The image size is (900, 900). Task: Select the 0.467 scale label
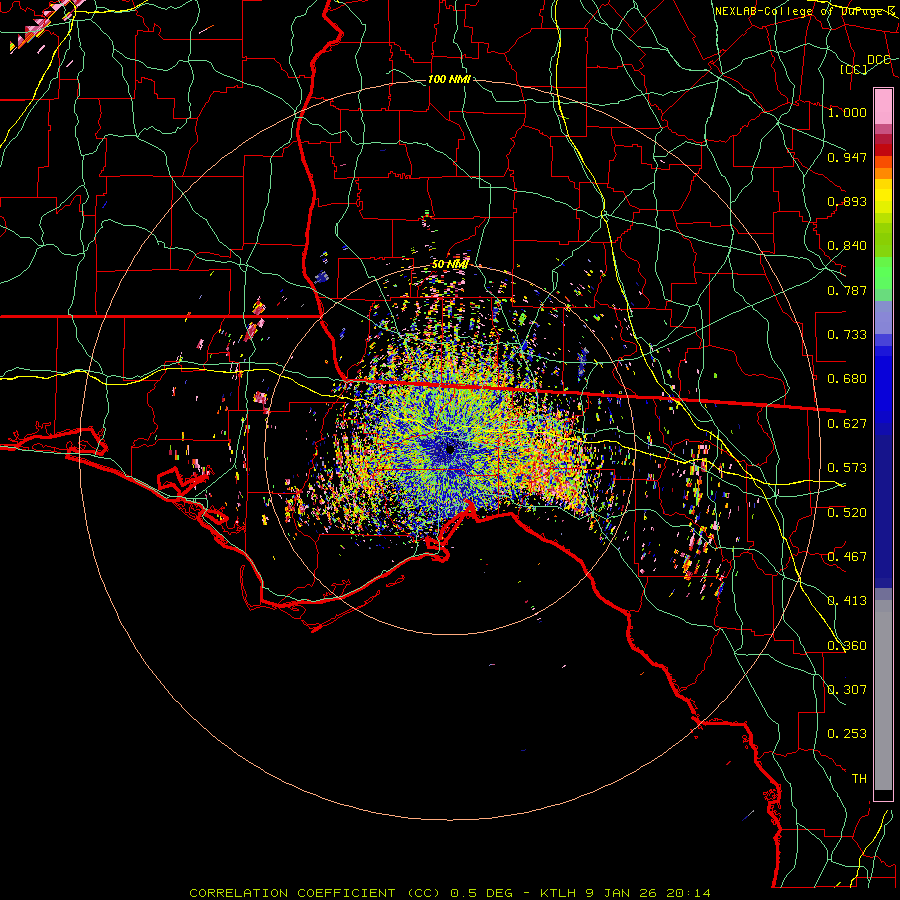(x=847, y=557)
